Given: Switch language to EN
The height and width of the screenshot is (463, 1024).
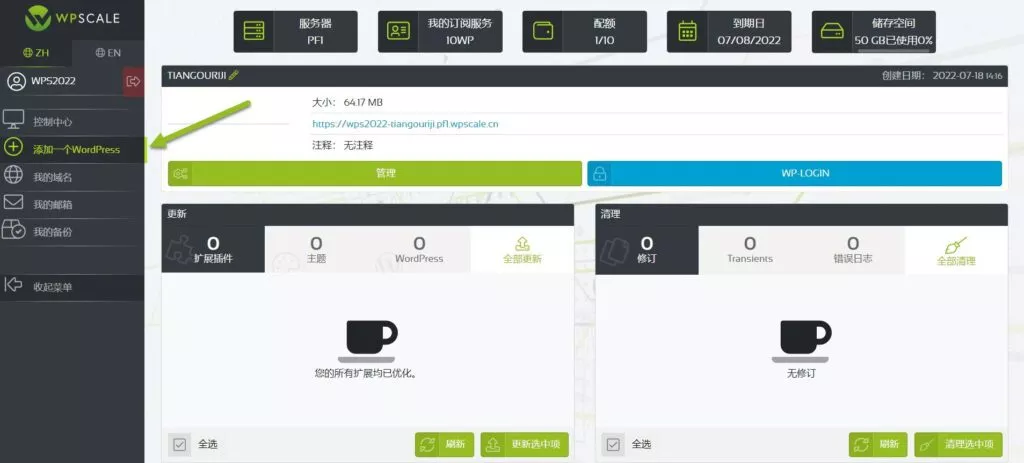Looking at the screenshot, I should [x=108, y=53].
